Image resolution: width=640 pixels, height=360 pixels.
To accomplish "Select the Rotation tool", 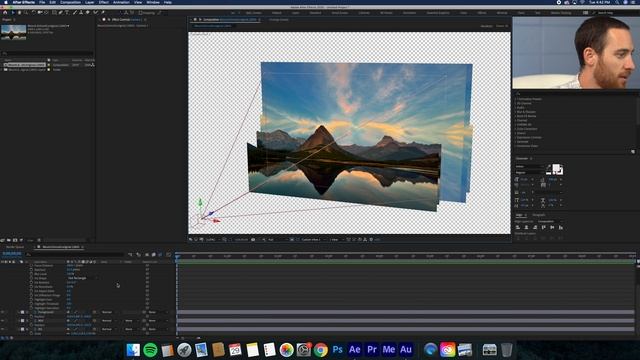I will 33,13.
